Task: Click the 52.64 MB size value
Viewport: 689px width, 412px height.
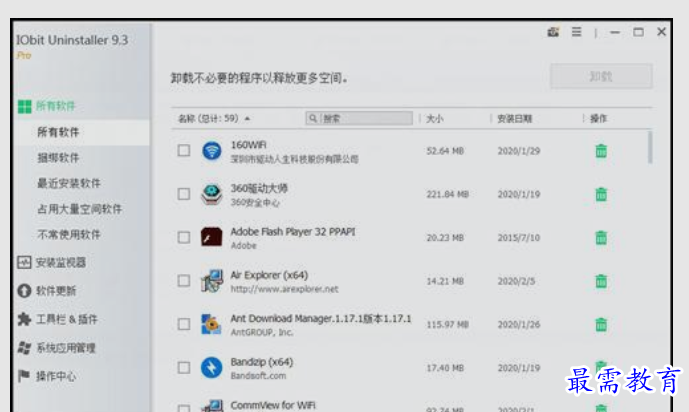Action: pos(445,151)
